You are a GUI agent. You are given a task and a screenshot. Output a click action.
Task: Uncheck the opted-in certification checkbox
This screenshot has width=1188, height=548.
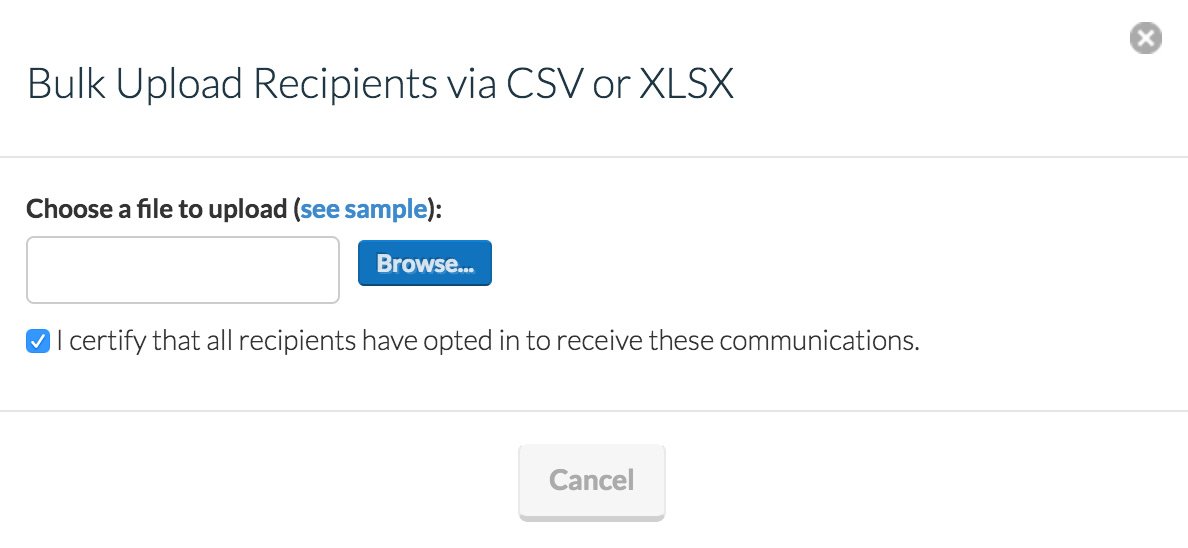coord(37,342)
